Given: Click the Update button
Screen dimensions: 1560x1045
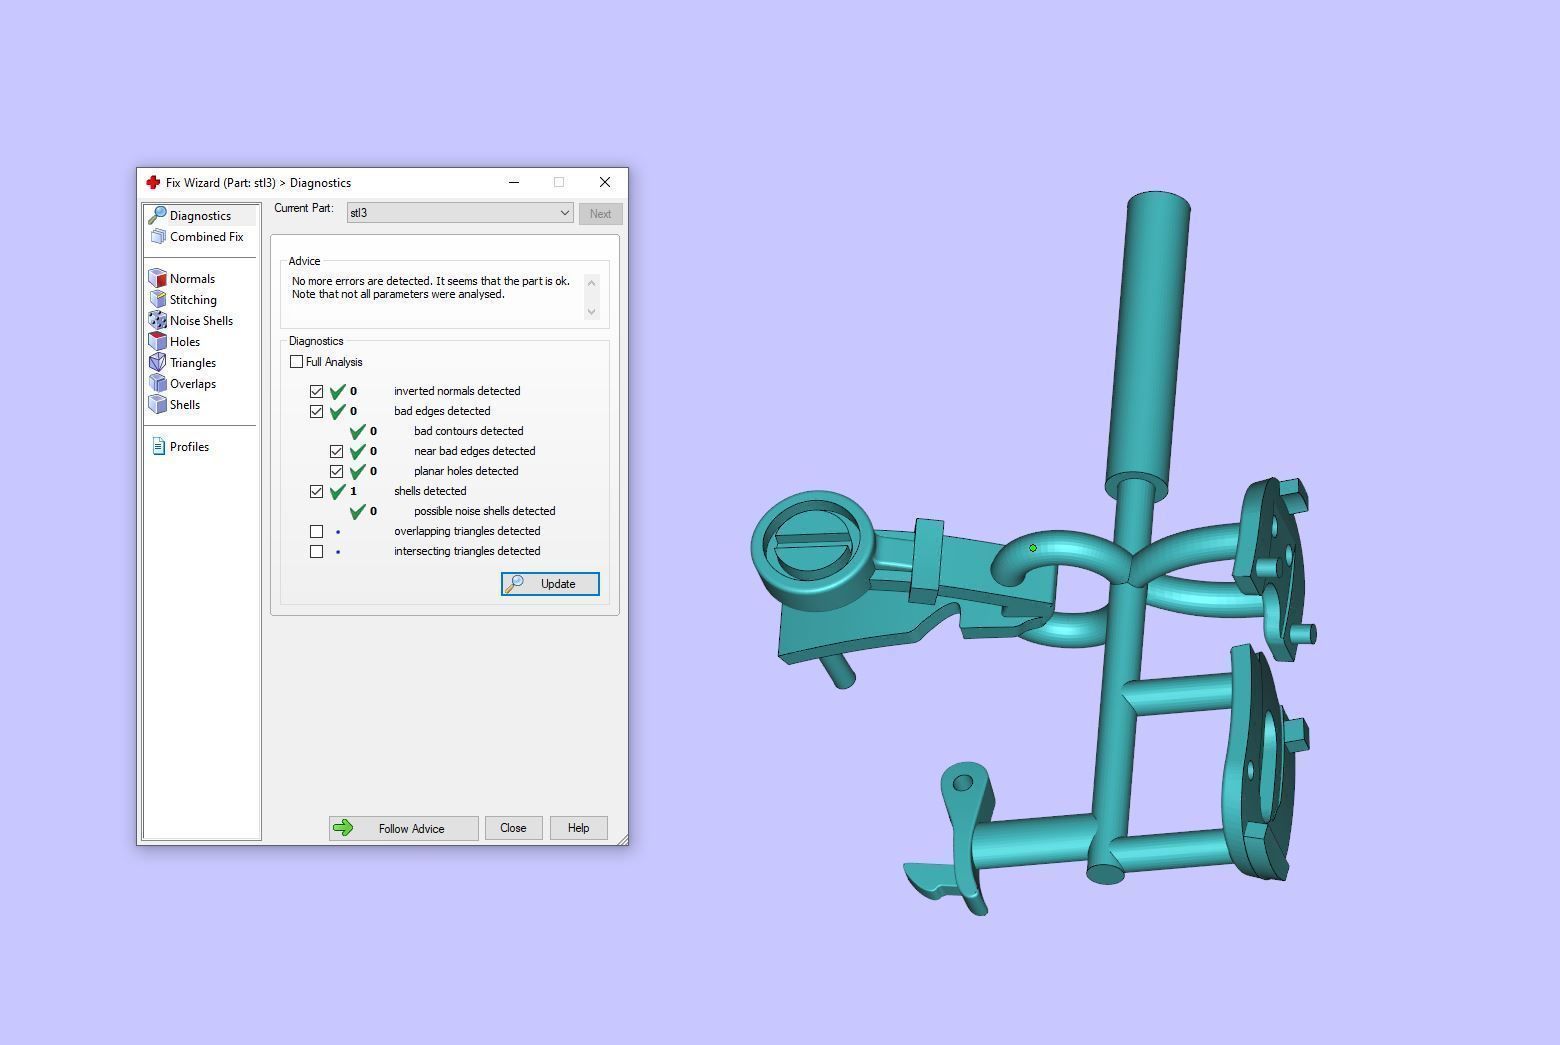Looking at the screenshot, I should [550, 584].
